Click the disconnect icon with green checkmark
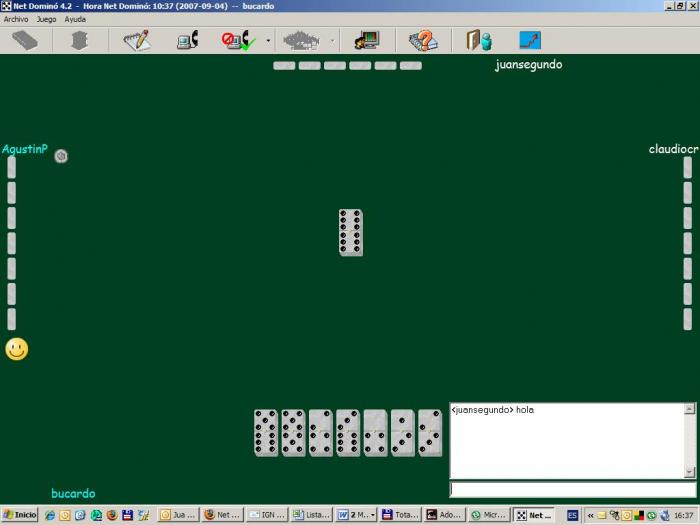Image resolution: width=700 pixels, height=525 pixels. tap(238, 40)
